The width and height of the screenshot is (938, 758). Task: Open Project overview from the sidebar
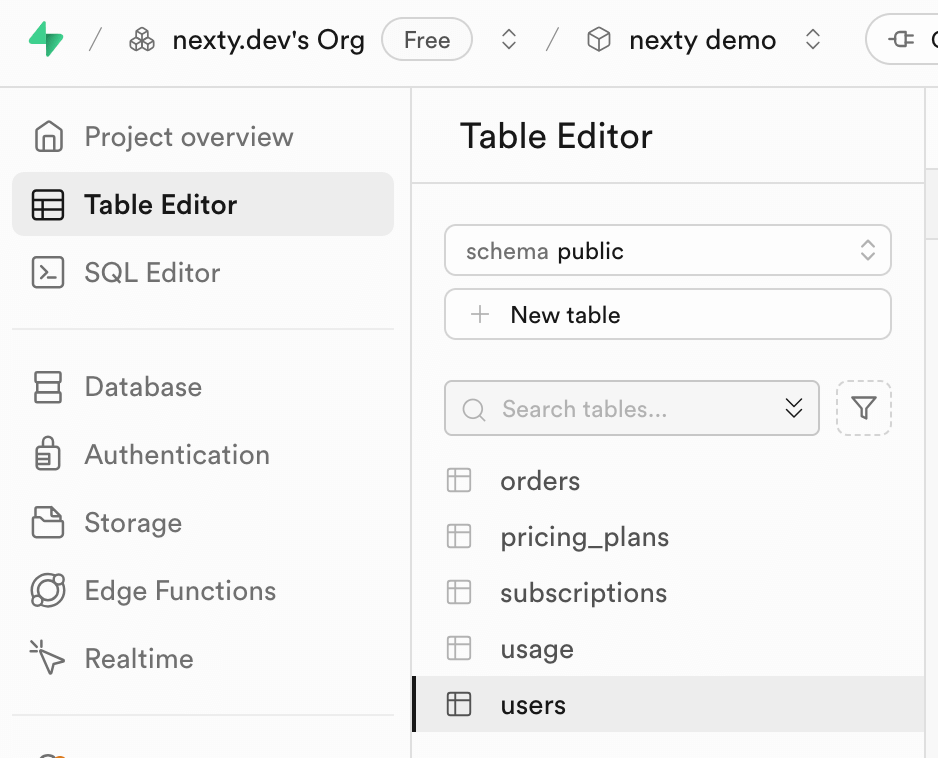pyautogui.click(x=188, y=137)
